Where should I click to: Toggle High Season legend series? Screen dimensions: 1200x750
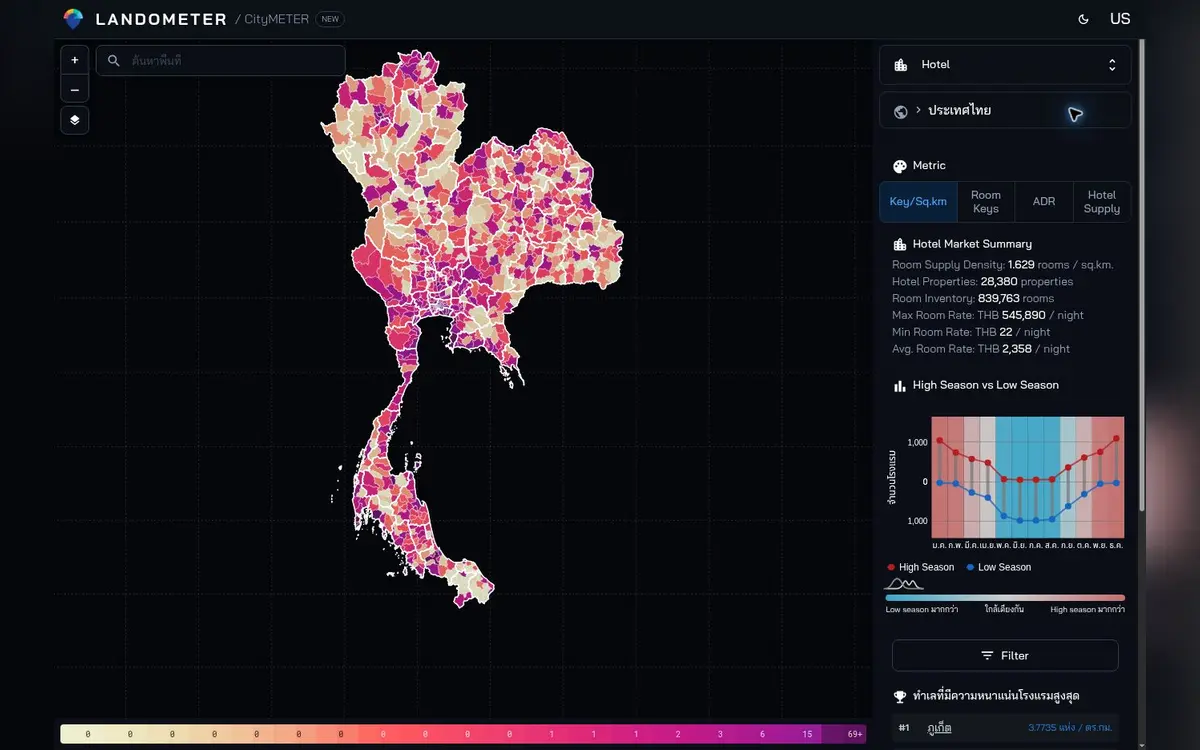[921, 567]
